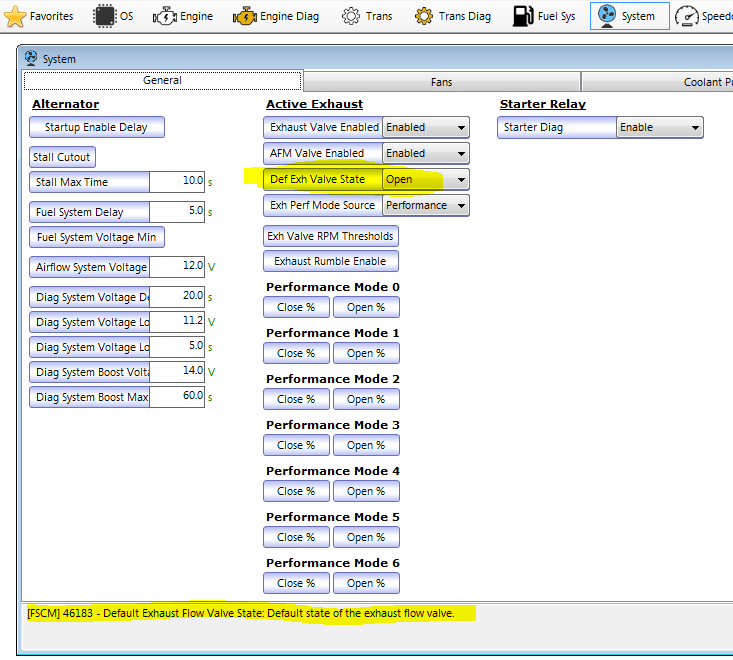Click the System fan icon

[604, 16]
